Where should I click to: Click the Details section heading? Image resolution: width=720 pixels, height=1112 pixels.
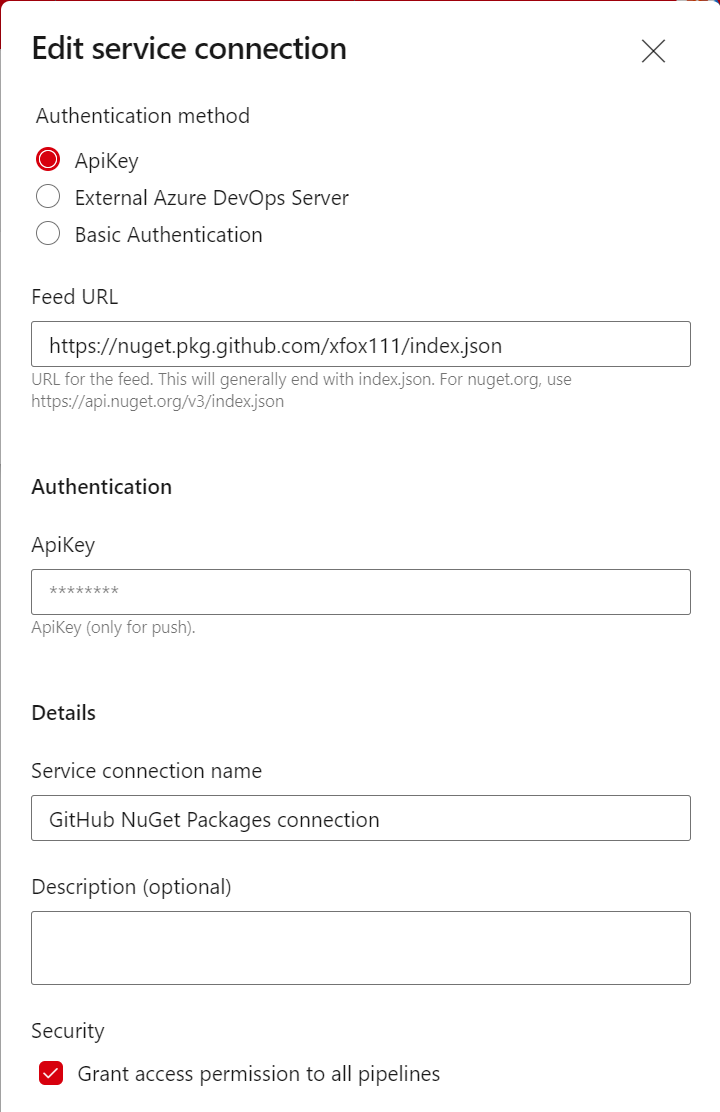63,713
